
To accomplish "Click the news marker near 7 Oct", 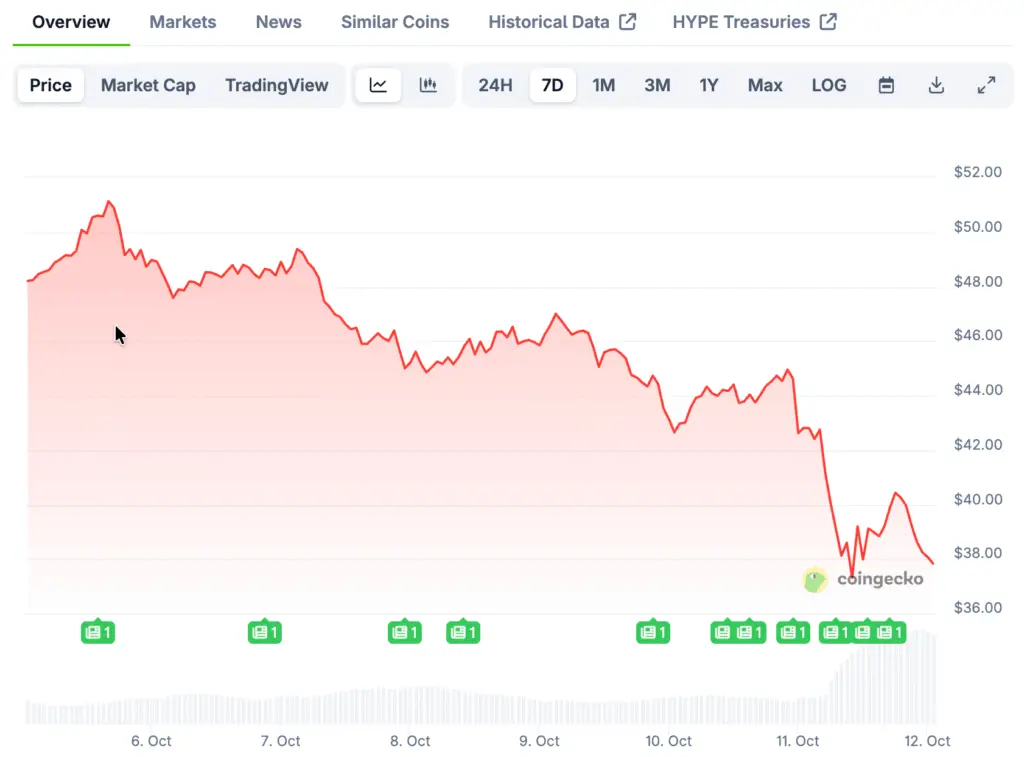I will 265,632.
